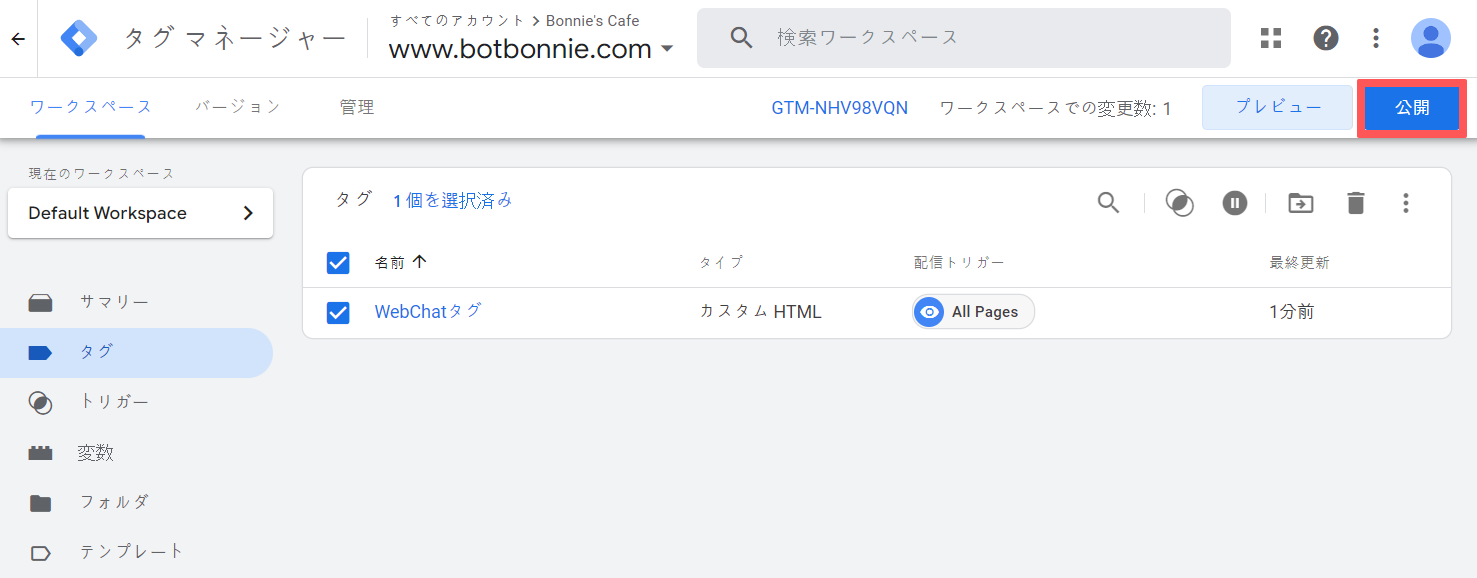Click the 配信トリガー column header
Screen dimensions: 1477x578
[x=959, y=263]
